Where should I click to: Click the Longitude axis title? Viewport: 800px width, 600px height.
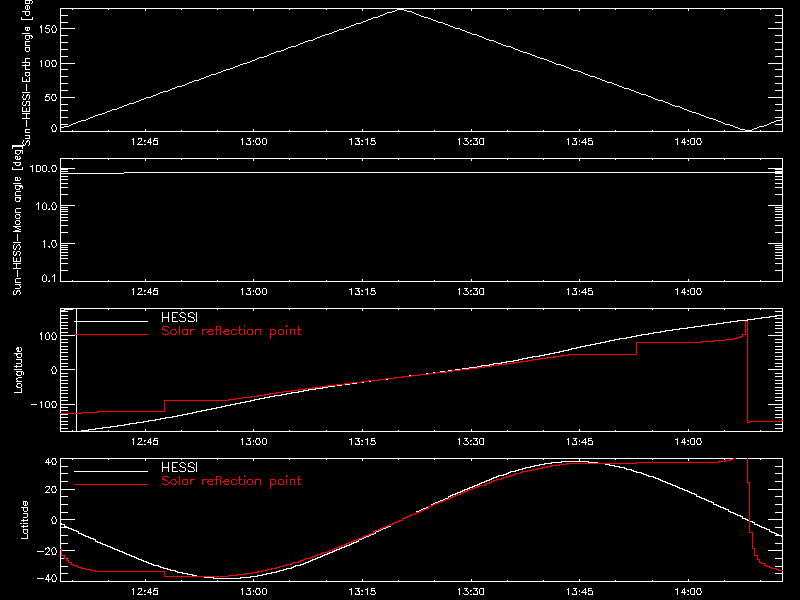point(18,370)
